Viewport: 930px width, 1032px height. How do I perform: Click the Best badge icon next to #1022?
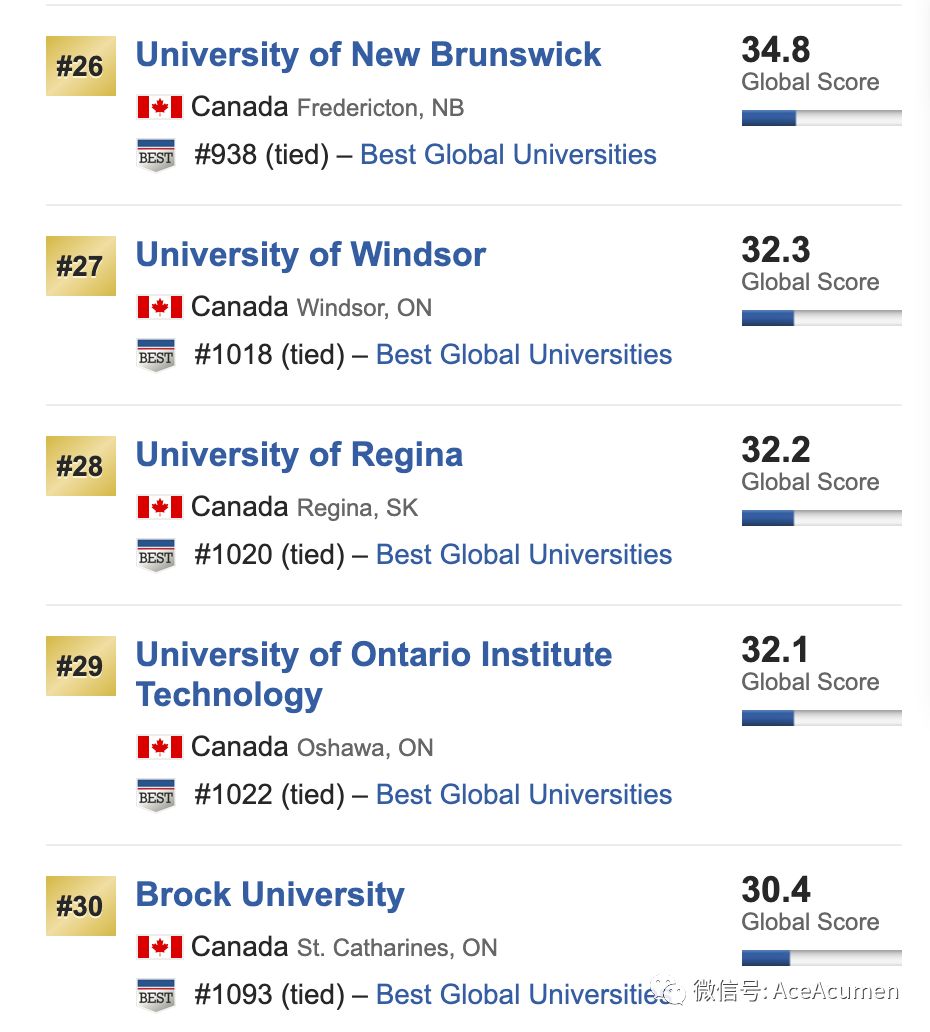156,795
